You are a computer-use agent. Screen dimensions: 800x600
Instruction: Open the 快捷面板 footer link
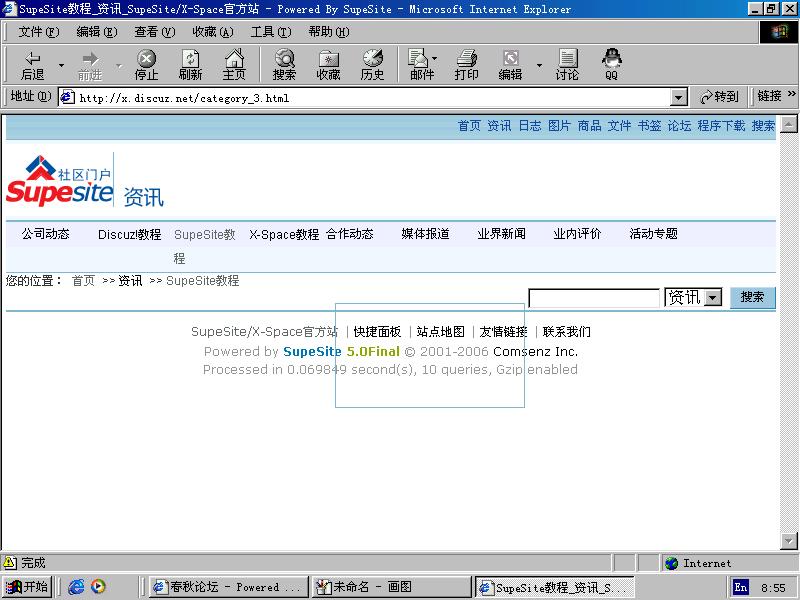click(377, 332)
